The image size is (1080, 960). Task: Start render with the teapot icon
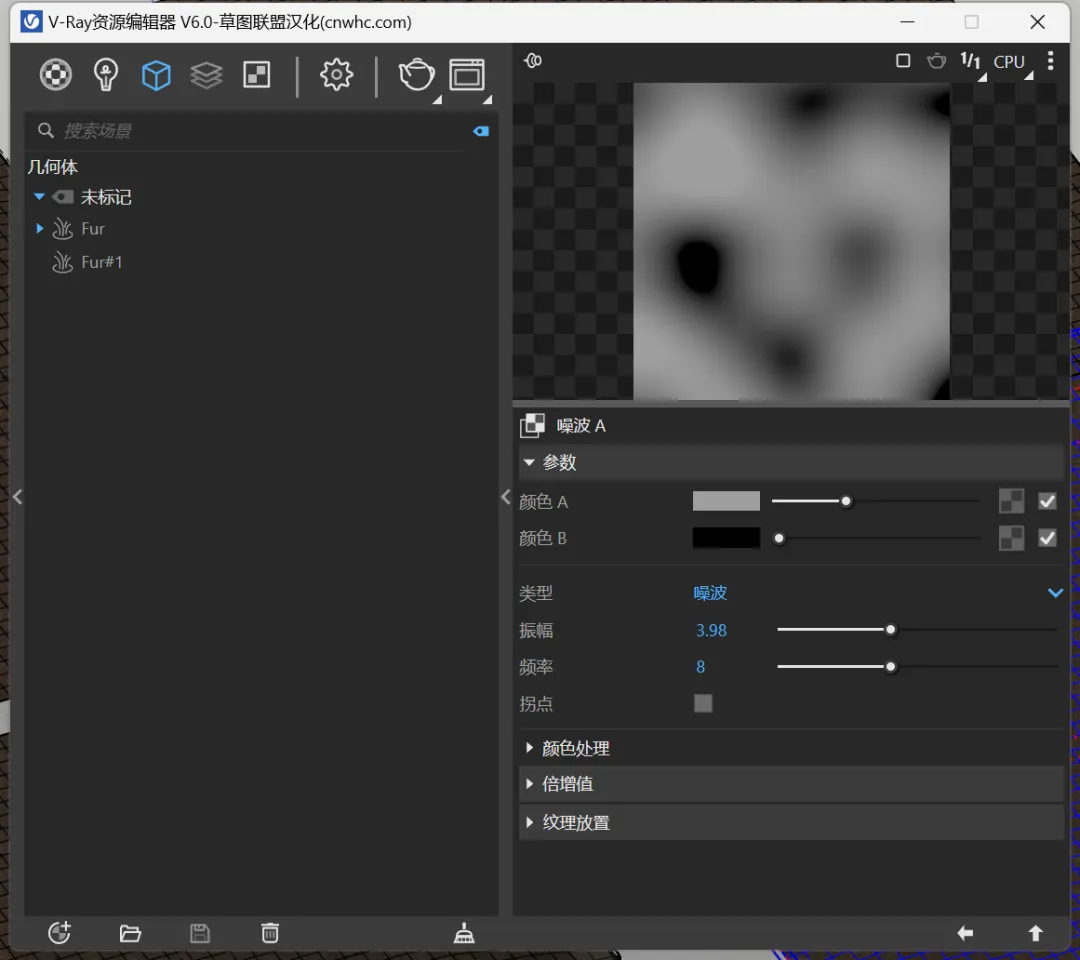pos(417,75)
